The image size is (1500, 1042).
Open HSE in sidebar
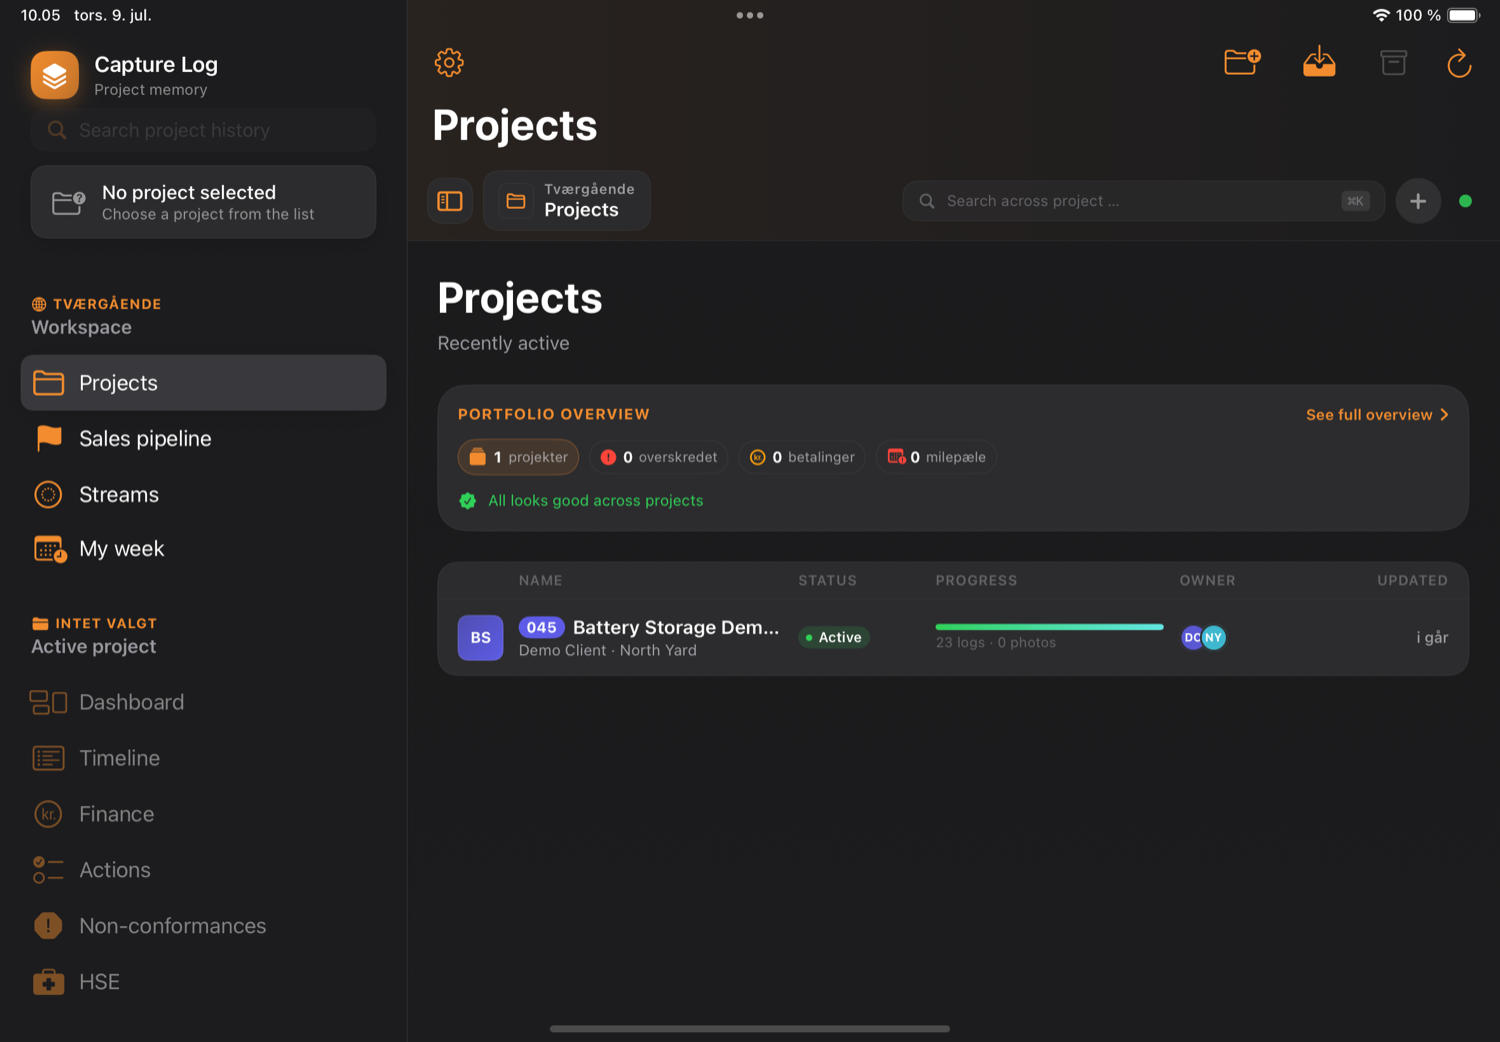coord(203,982)
